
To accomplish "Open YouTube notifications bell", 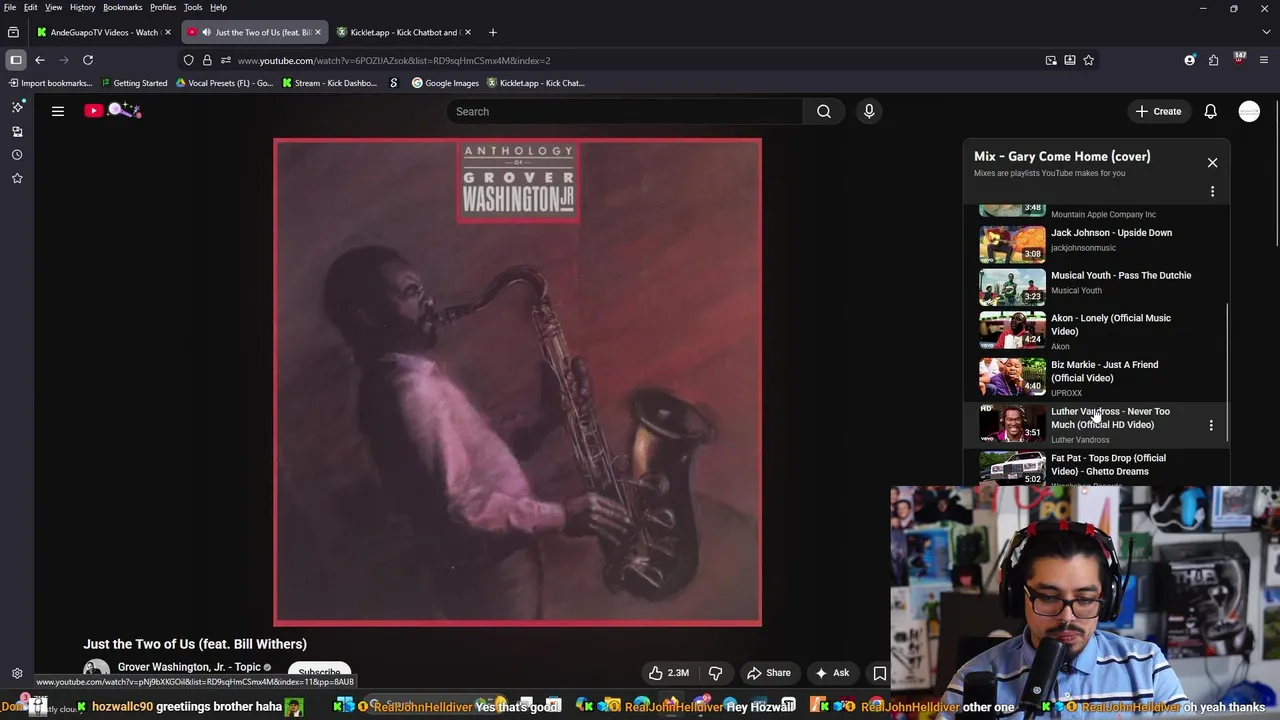I will click(x=1210, y=111).
